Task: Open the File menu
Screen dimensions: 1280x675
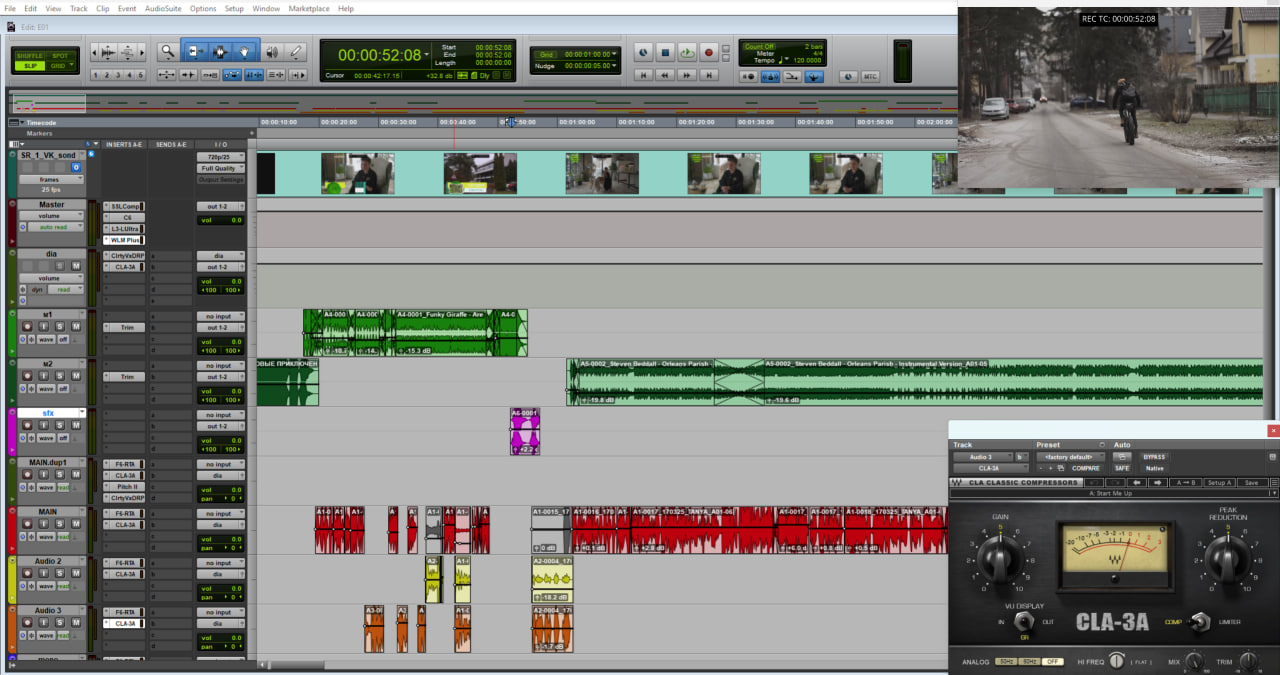Action: [10, 8]
